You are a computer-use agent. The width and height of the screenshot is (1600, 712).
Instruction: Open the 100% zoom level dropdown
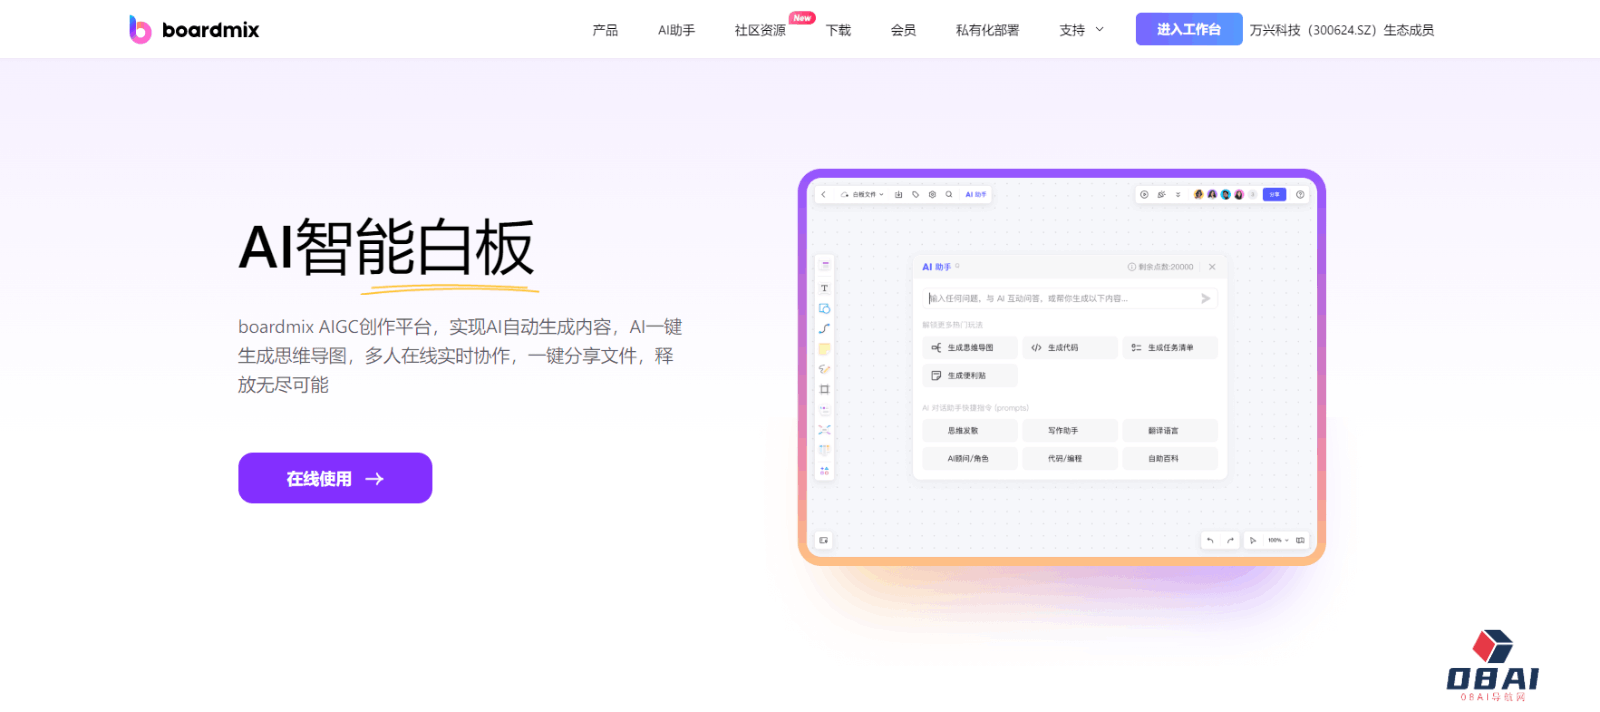[1278, 540]
